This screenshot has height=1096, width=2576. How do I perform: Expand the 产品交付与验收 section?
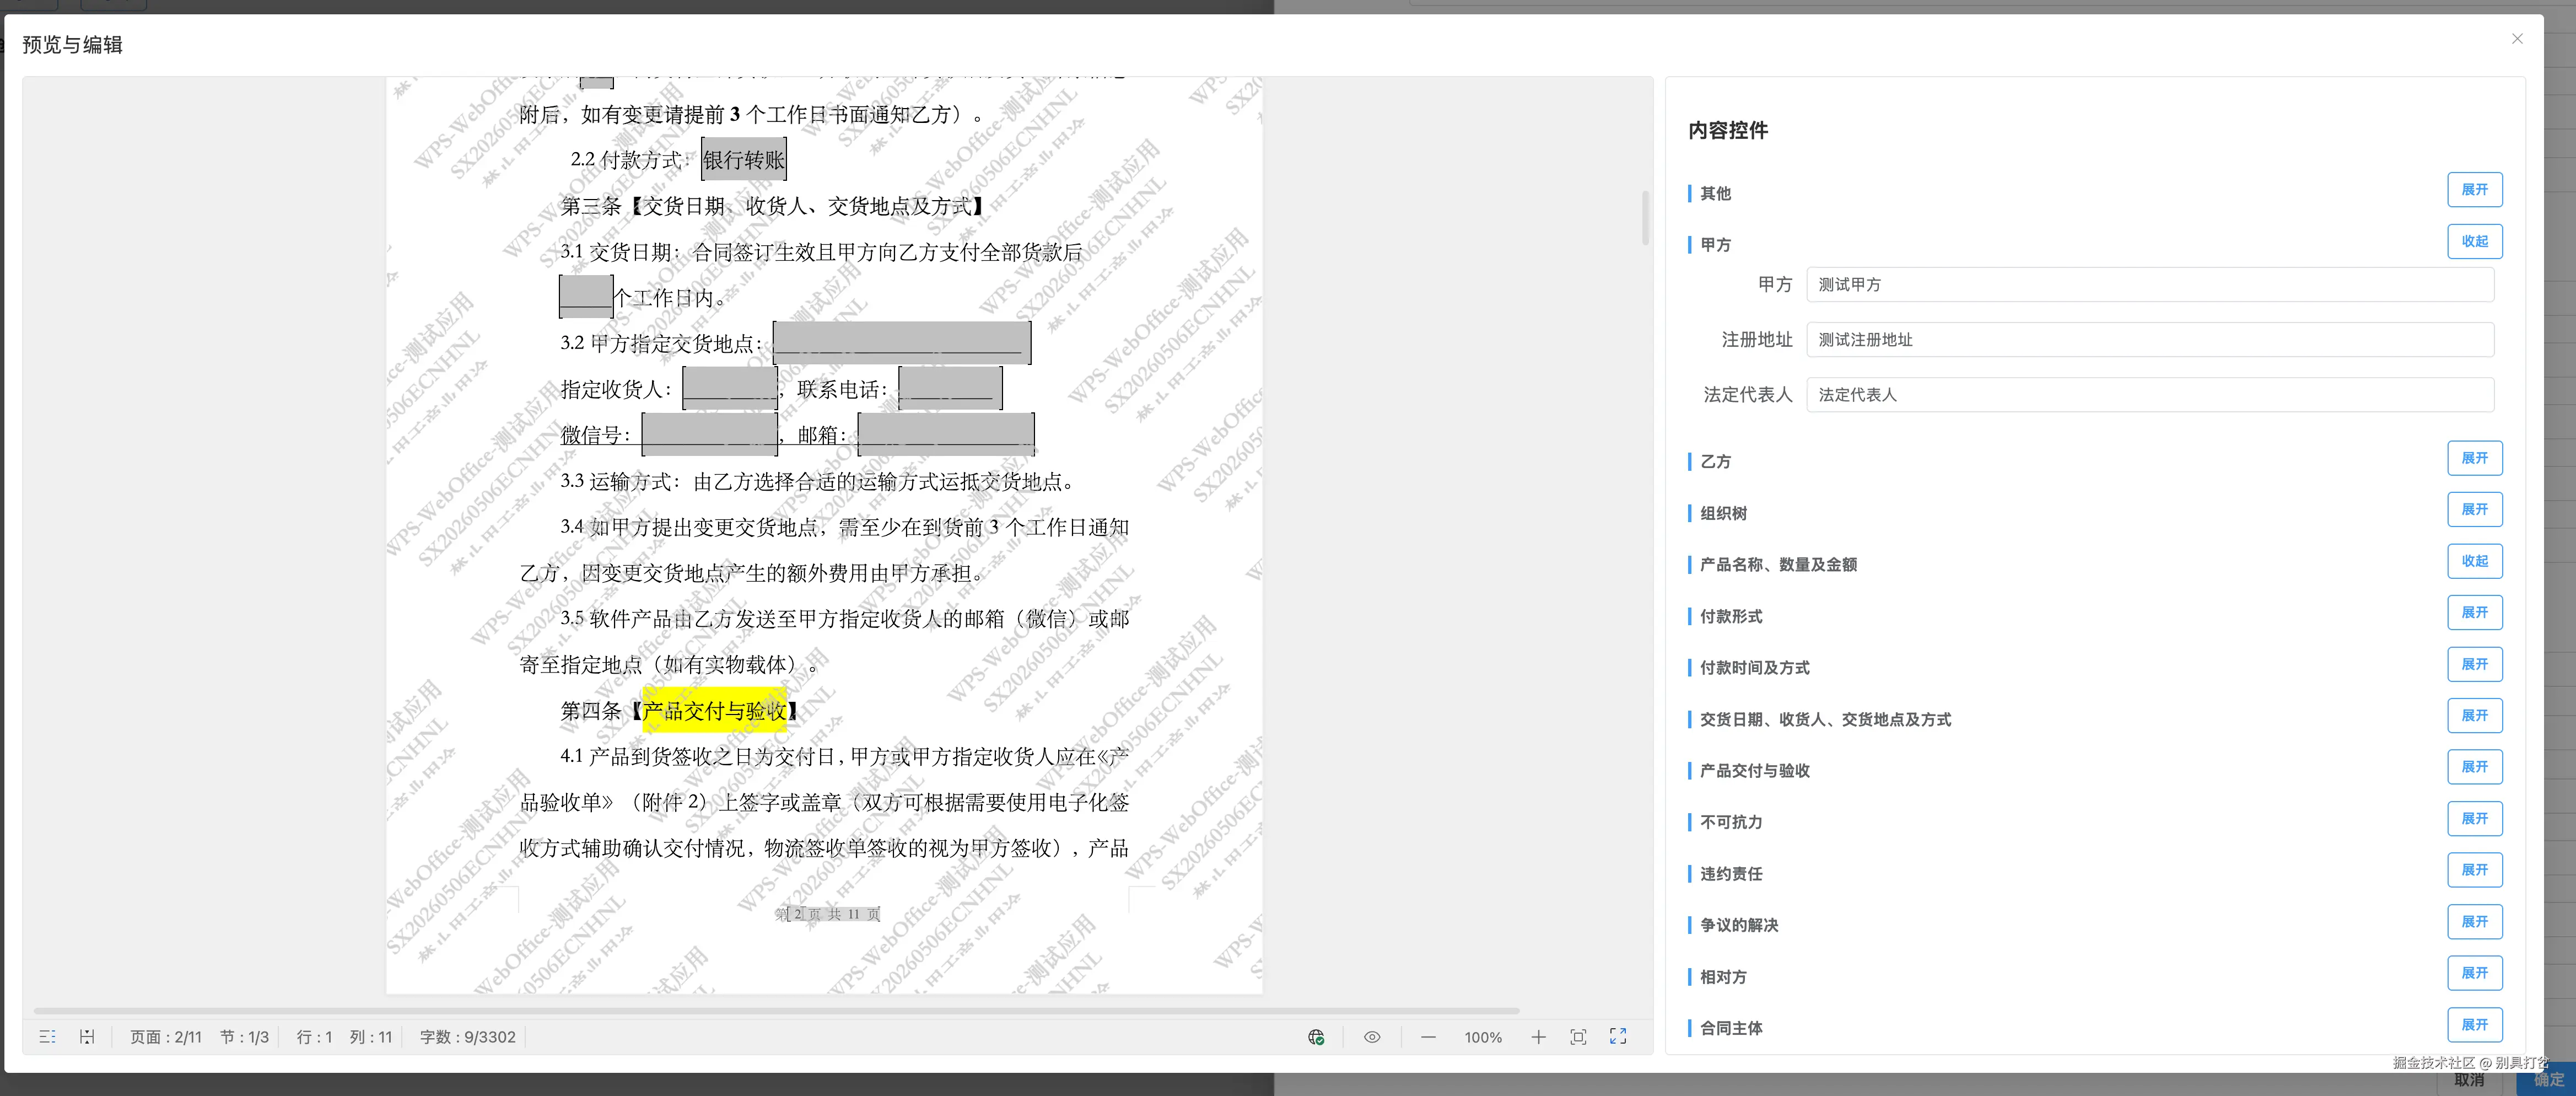tap(2474, 767)
